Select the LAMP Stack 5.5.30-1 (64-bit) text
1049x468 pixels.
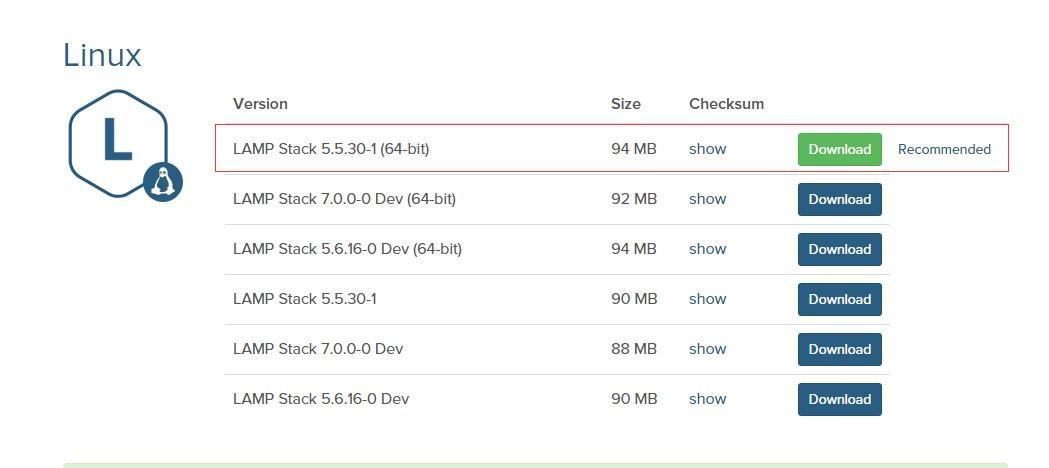click(331, 149)
